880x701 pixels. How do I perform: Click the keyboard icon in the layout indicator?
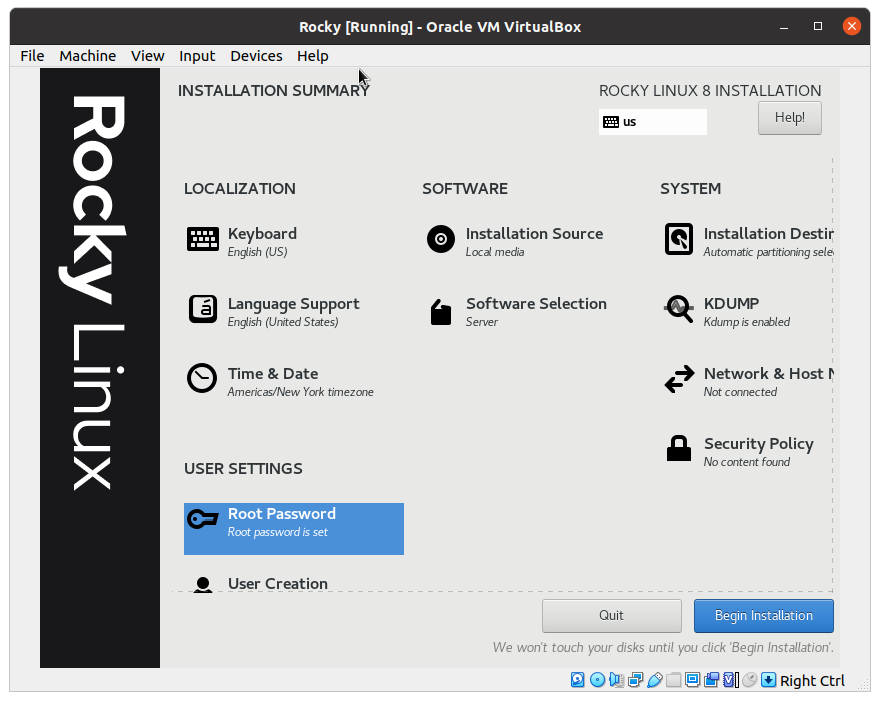tap(611, 122)
